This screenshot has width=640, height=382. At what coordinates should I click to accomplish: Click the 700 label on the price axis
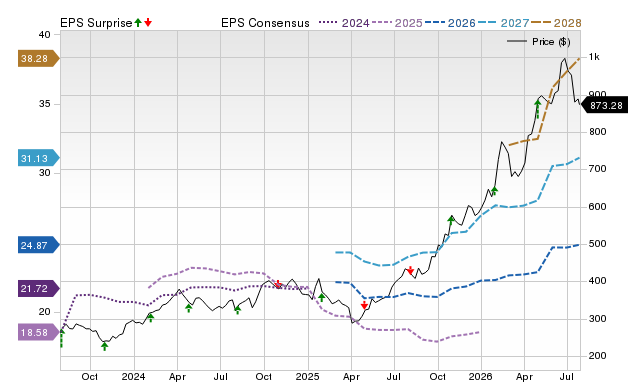click(x=597, y=169)
